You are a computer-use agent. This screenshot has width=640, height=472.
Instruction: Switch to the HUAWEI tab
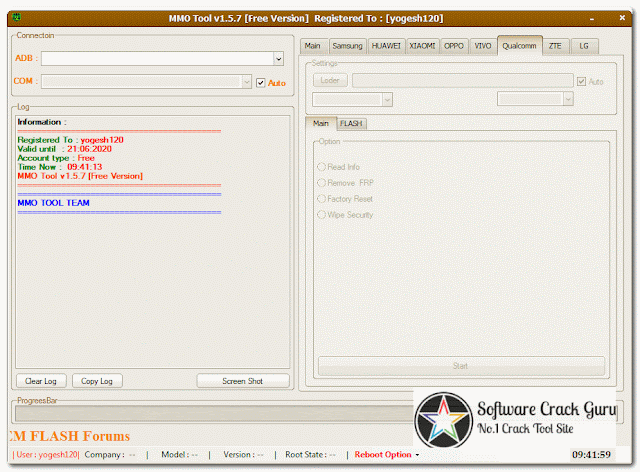386,46
